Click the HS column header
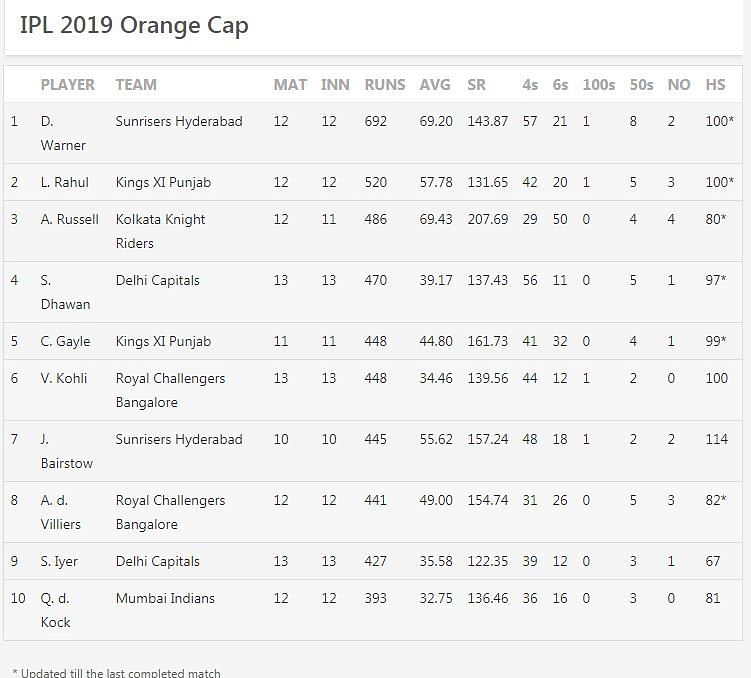 pyautogui.click(x=715, y=85)
